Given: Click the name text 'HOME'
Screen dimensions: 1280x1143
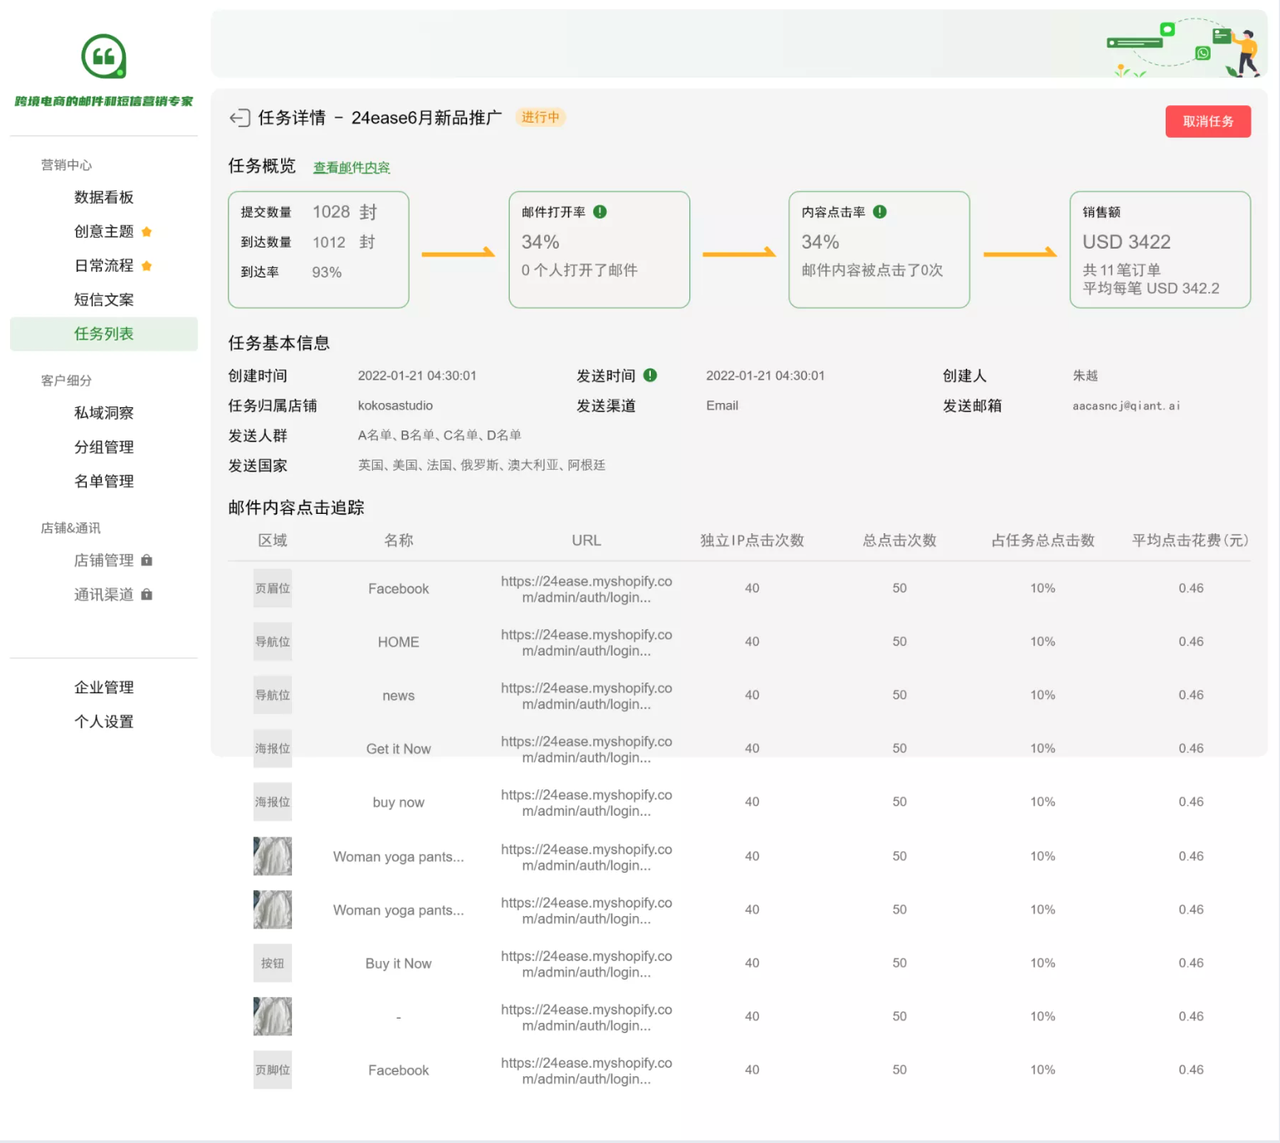Looking at the screenshot, I should pos(398,642).
